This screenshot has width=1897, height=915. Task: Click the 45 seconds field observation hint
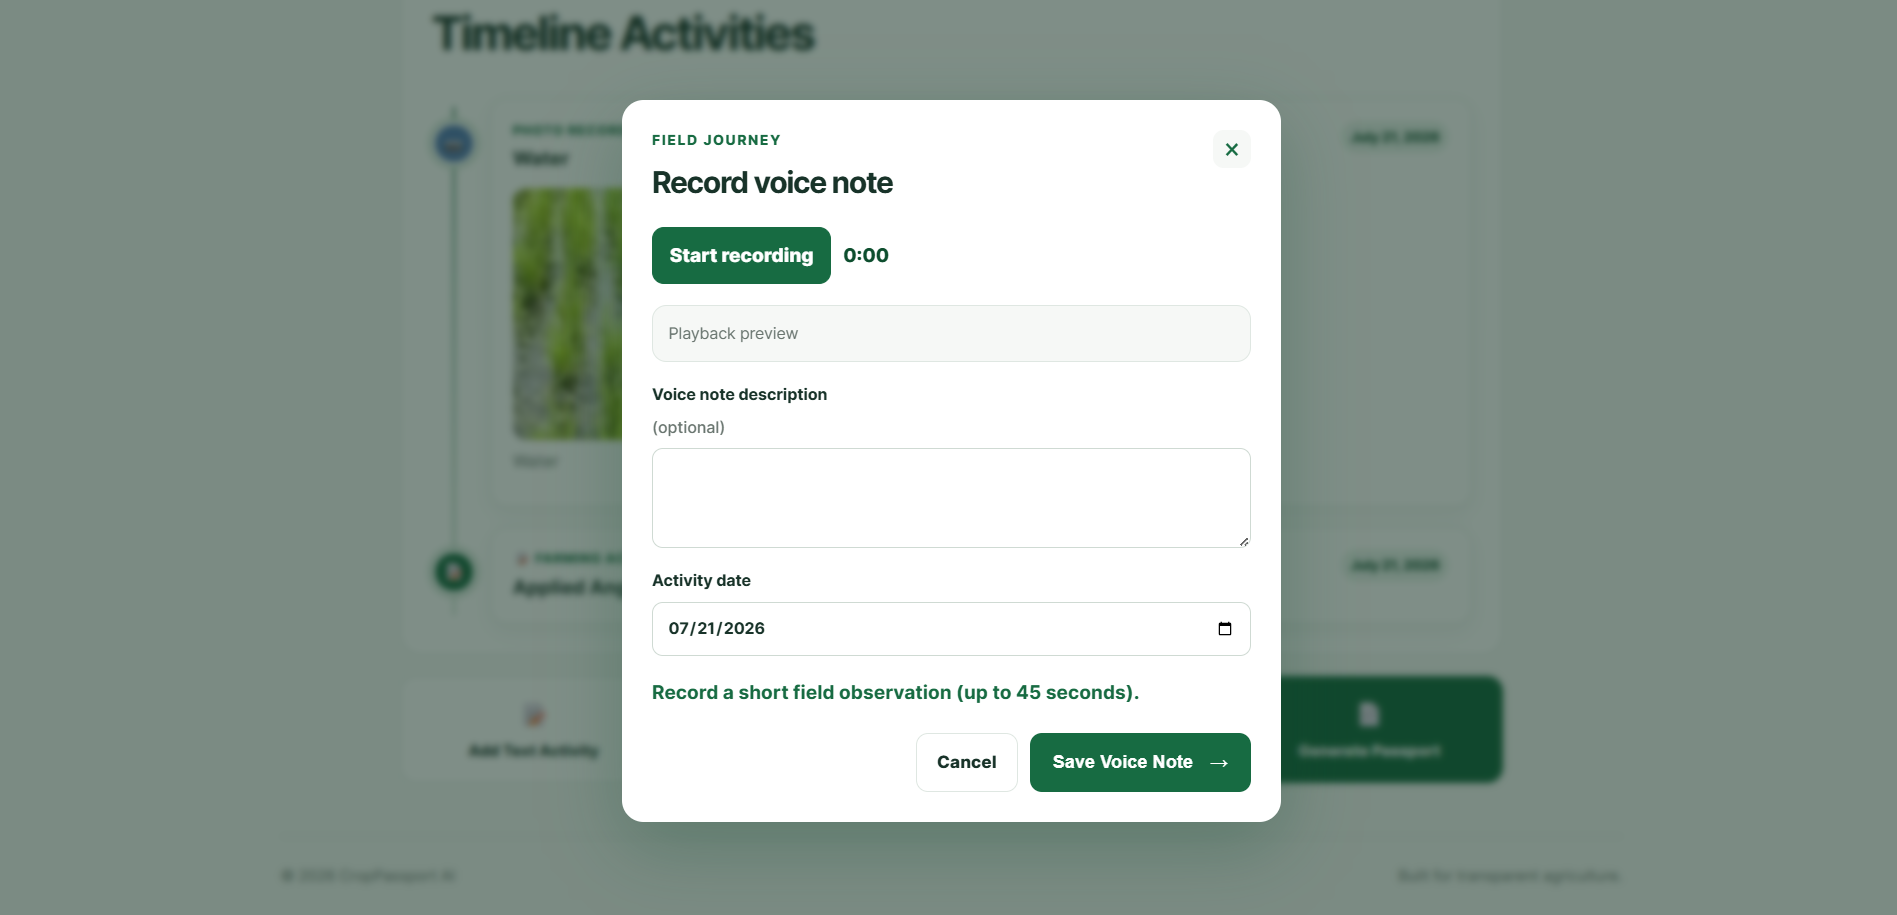pyautogui.click(x=895, y=692)
